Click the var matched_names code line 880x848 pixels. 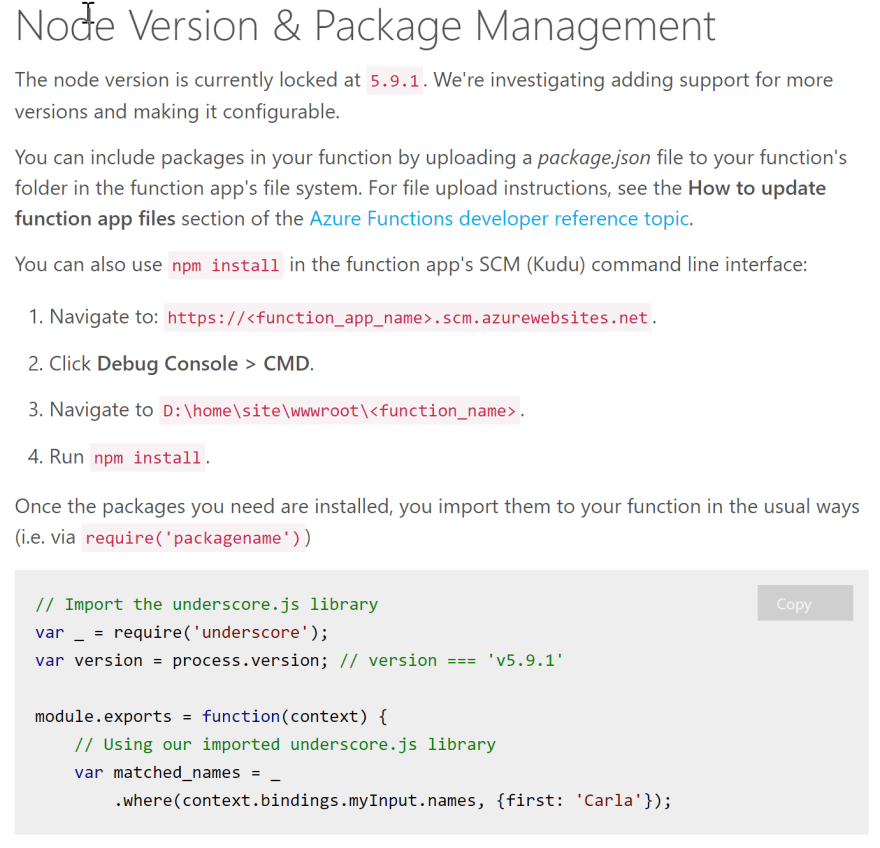[177, 772]
